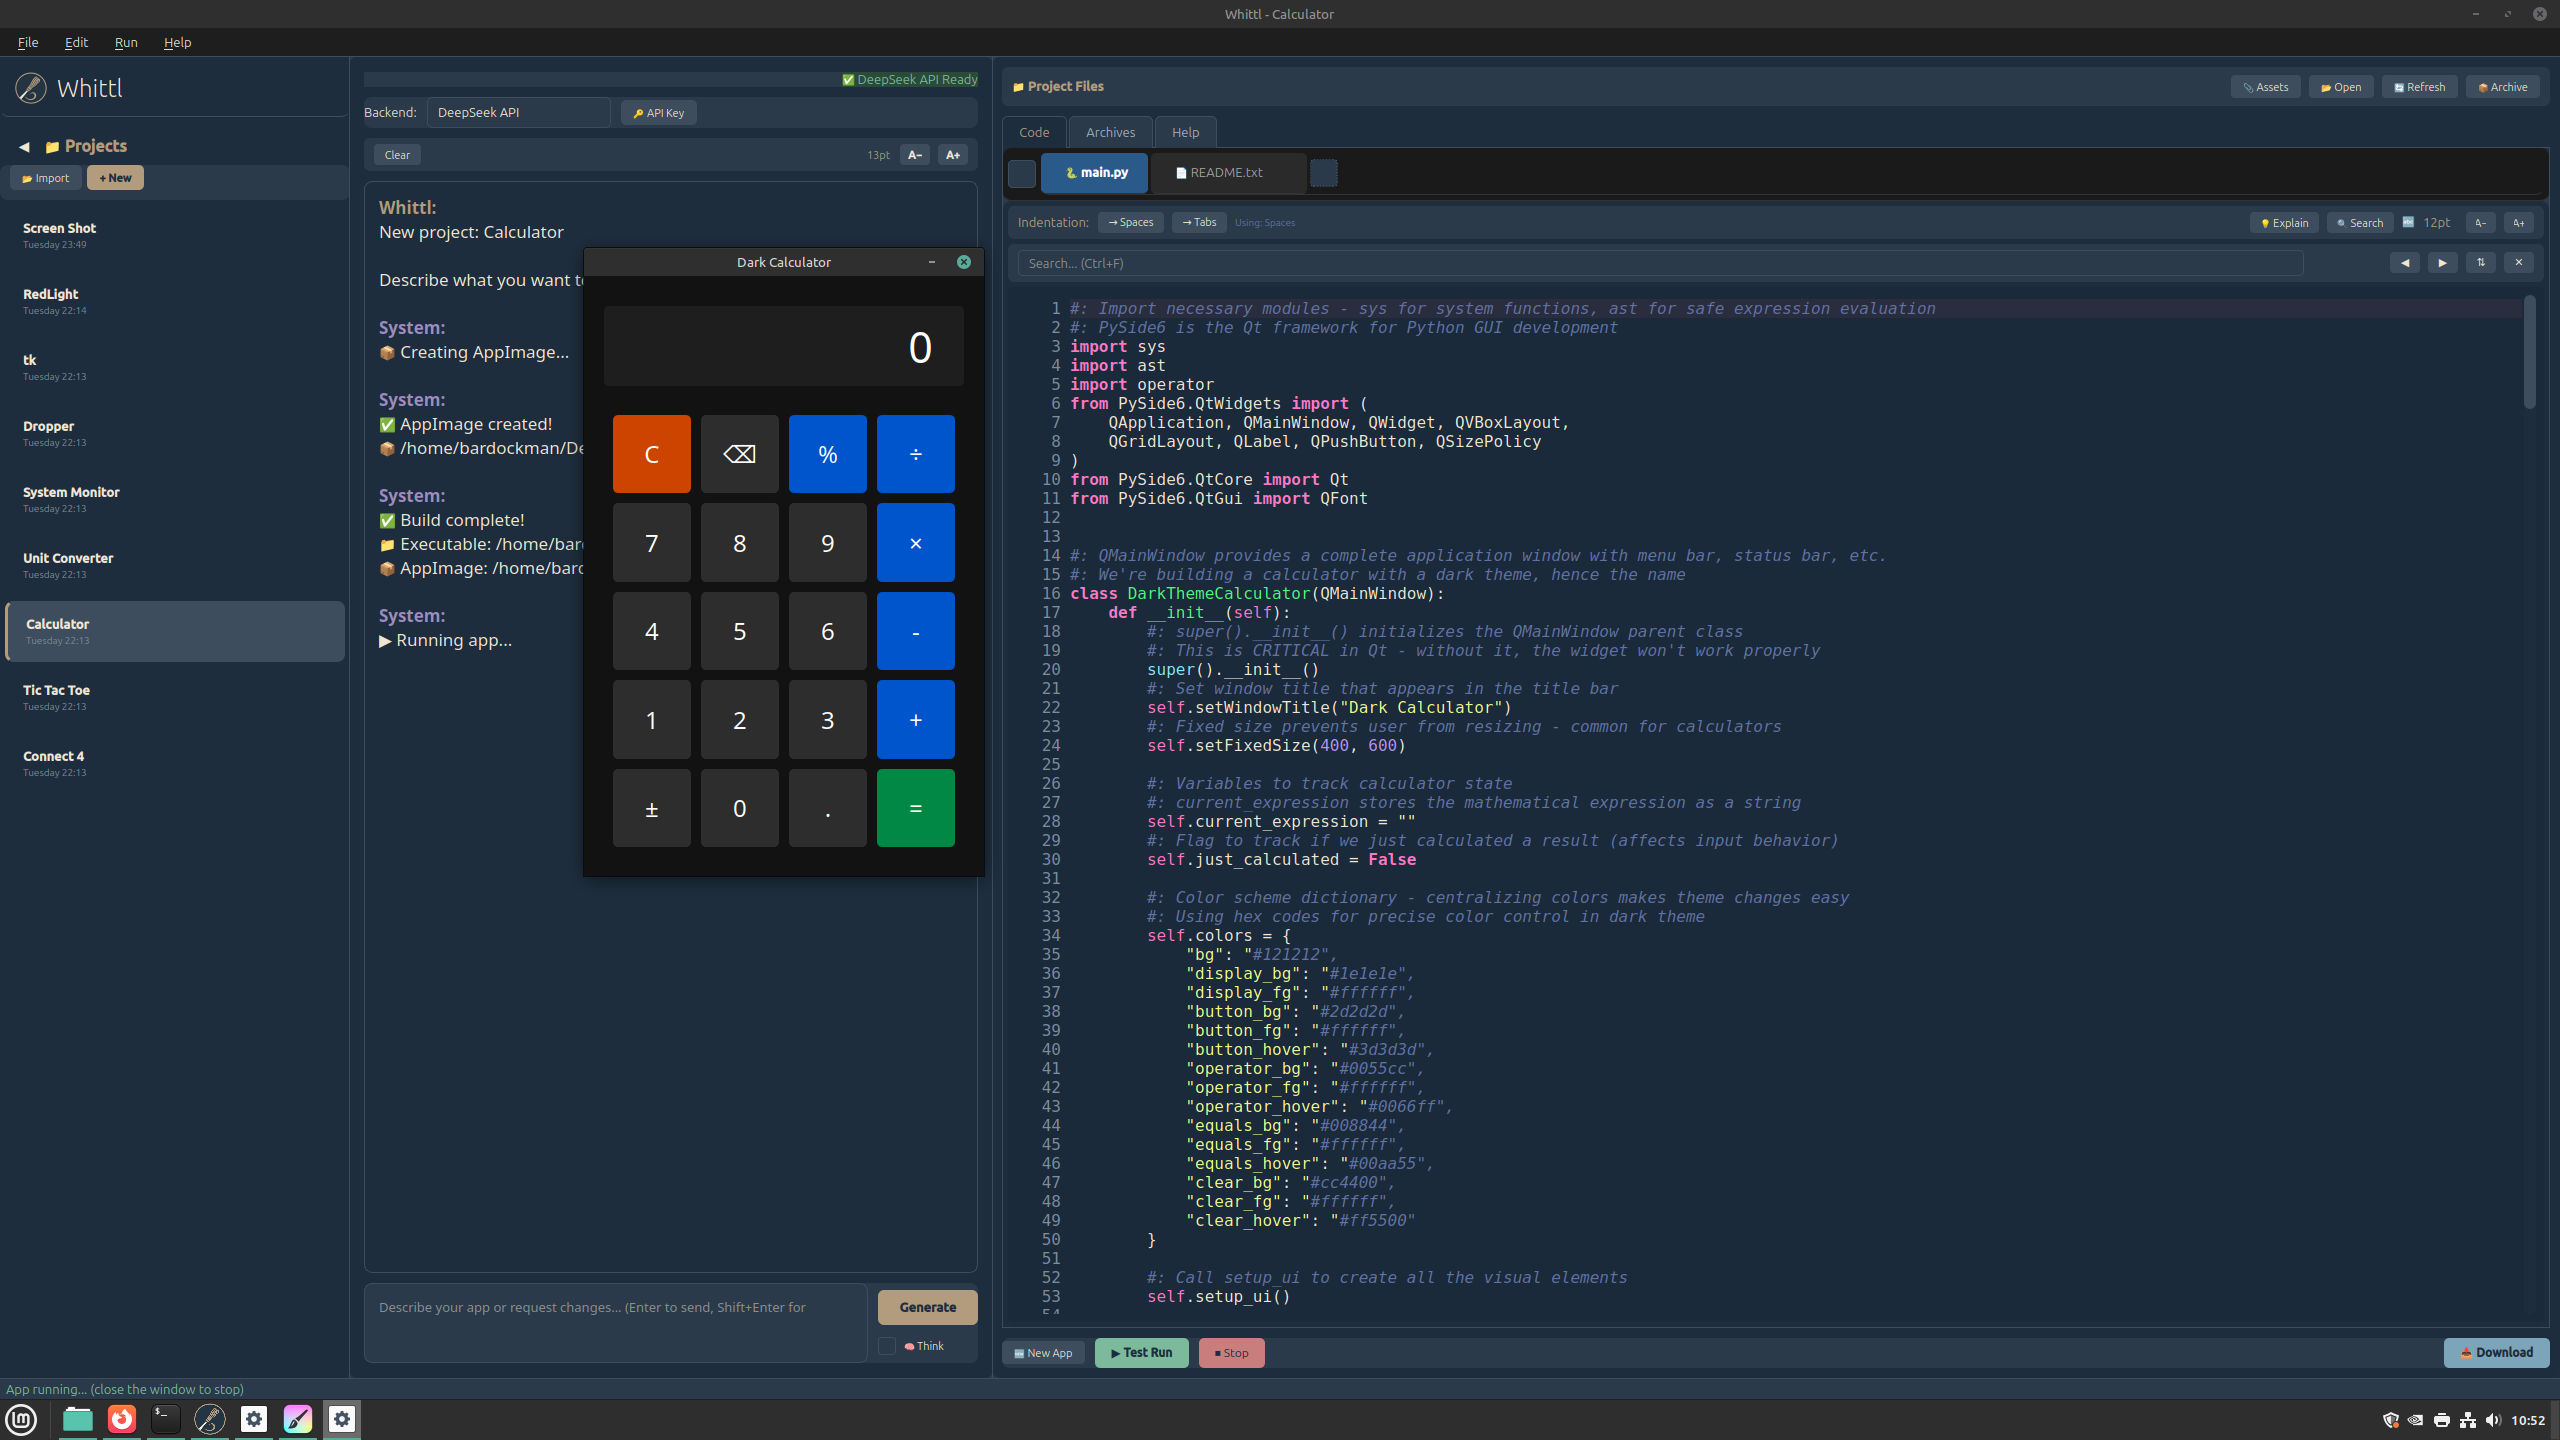The height and width of the screenshot is (1440, 2560).
Task: Open the terminal from the taskbar
Action: 166,1418
